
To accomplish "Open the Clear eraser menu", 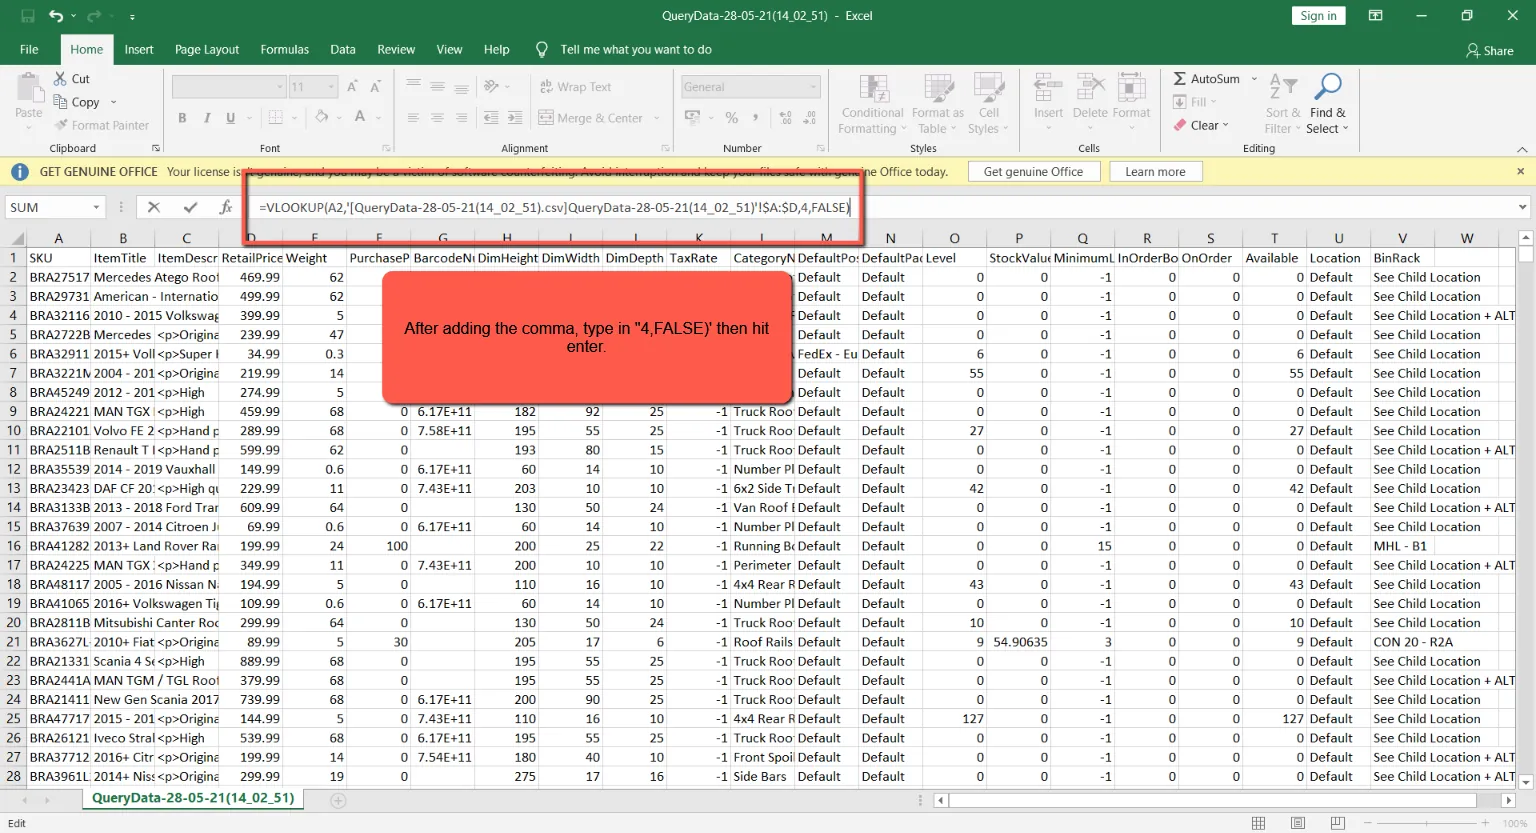I will click(x=1201, y=125).
